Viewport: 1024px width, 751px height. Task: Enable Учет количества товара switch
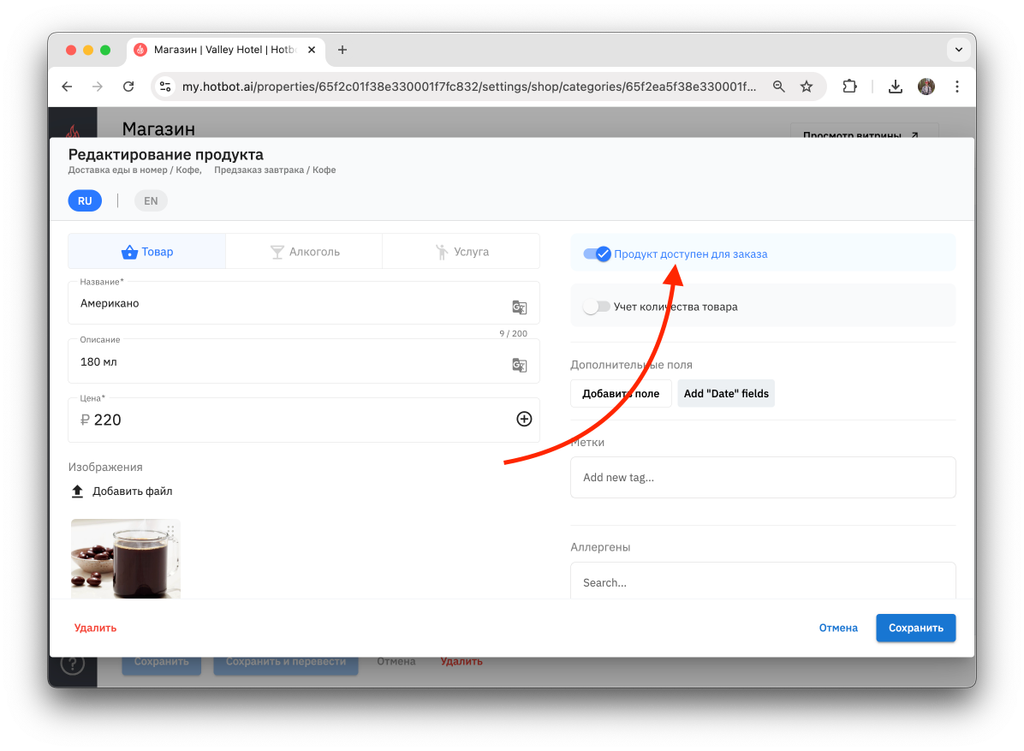(597, 307)
